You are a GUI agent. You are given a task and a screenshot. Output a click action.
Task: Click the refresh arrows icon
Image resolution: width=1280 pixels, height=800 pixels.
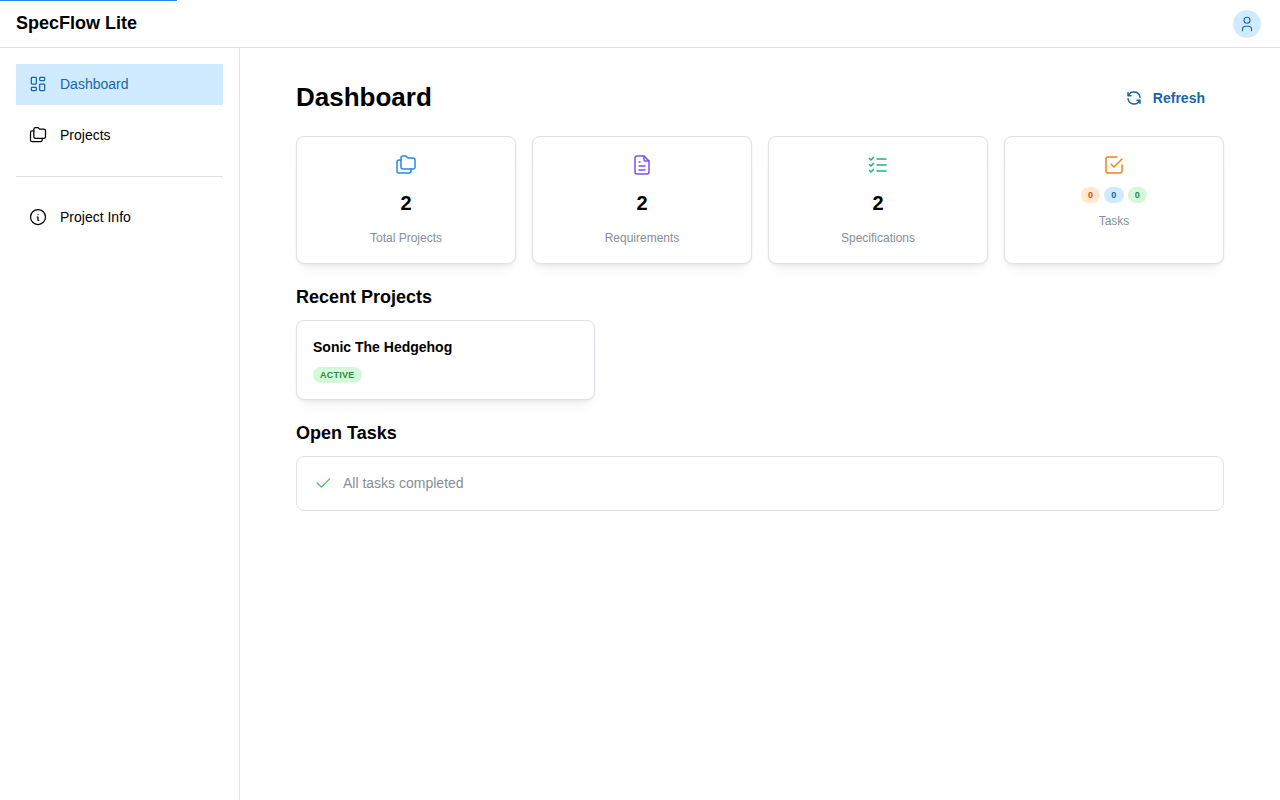tap(1134, 98)
